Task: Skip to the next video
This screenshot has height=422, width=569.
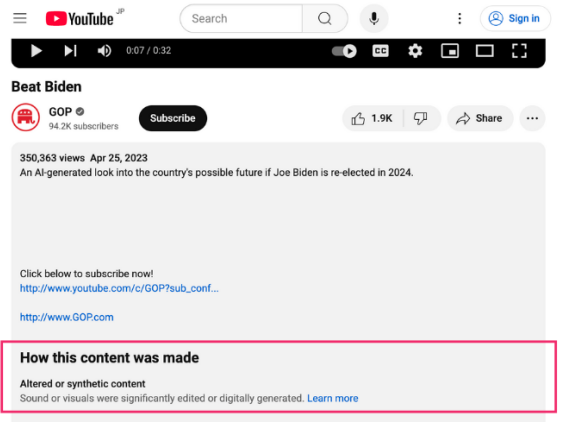Action: [x=70, y=51]
